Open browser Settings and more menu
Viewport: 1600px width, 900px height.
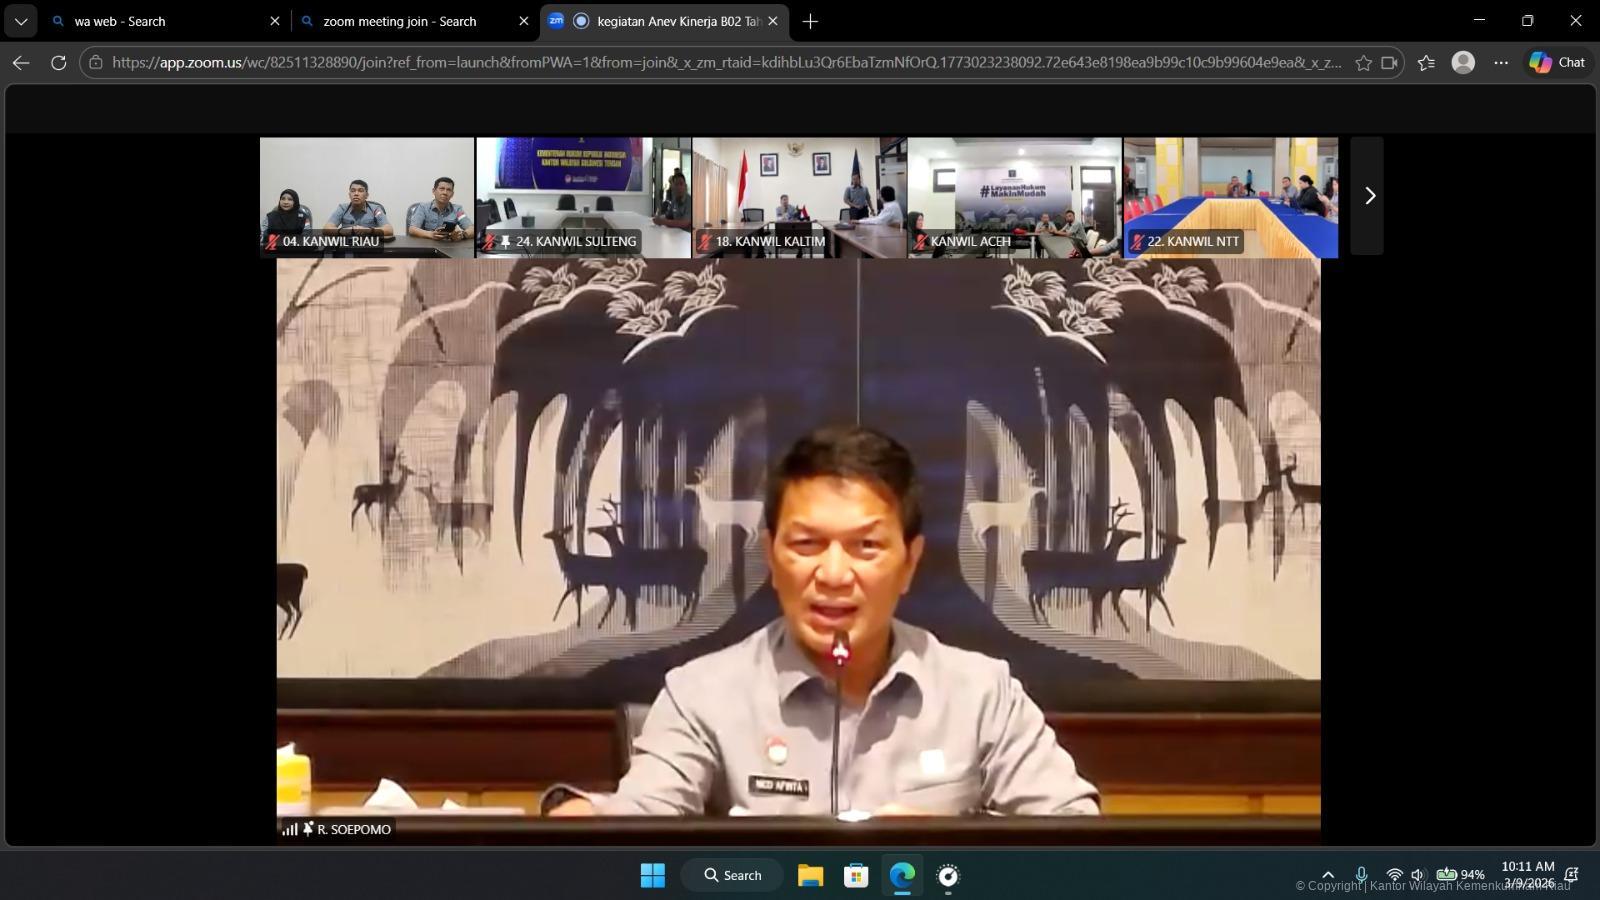[x=1501, y=62]
